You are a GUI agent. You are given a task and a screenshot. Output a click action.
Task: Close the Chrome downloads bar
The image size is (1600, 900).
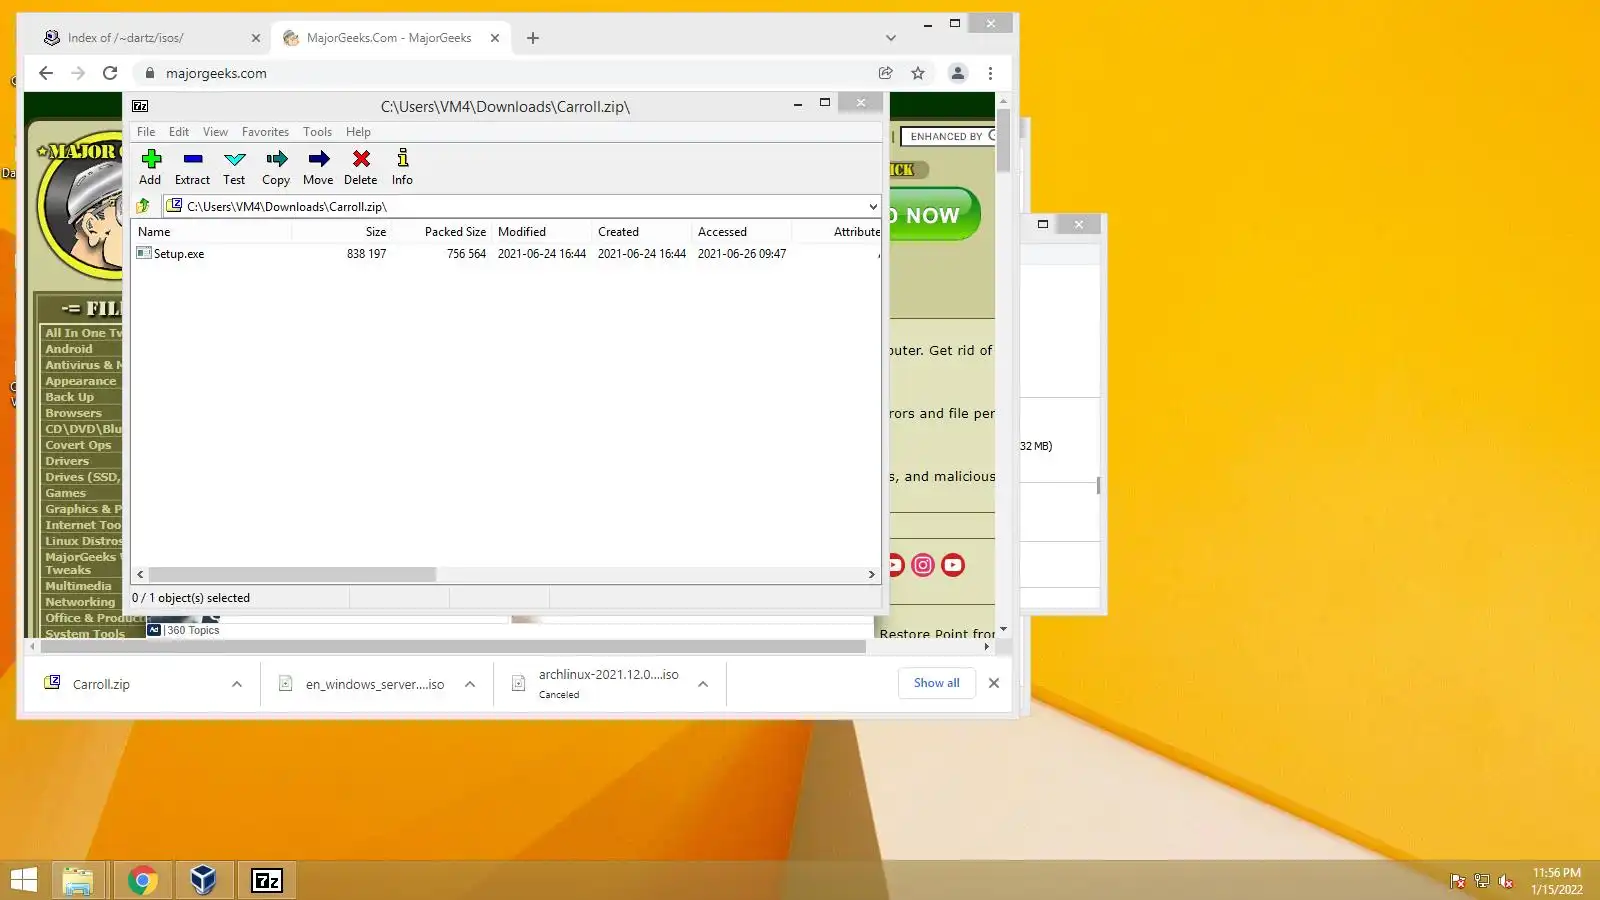pos(994,683)
